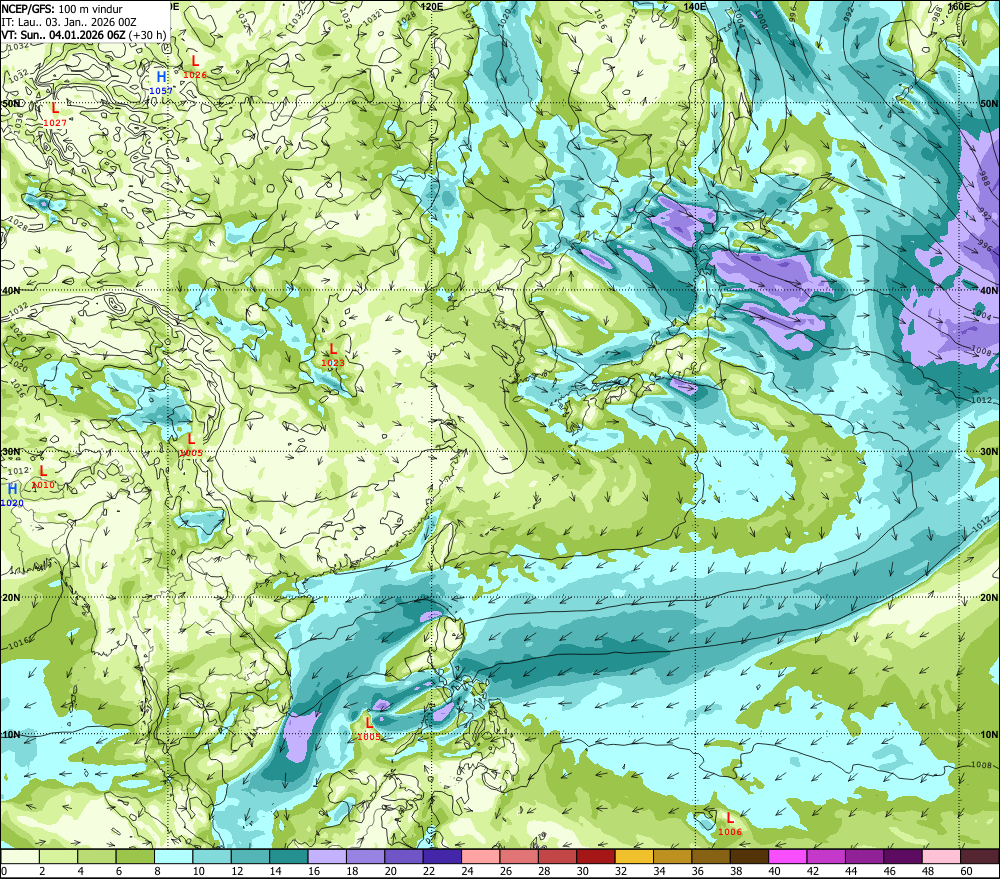Click the pale pink 48–60 legend swatch

[x=942, y=856]
